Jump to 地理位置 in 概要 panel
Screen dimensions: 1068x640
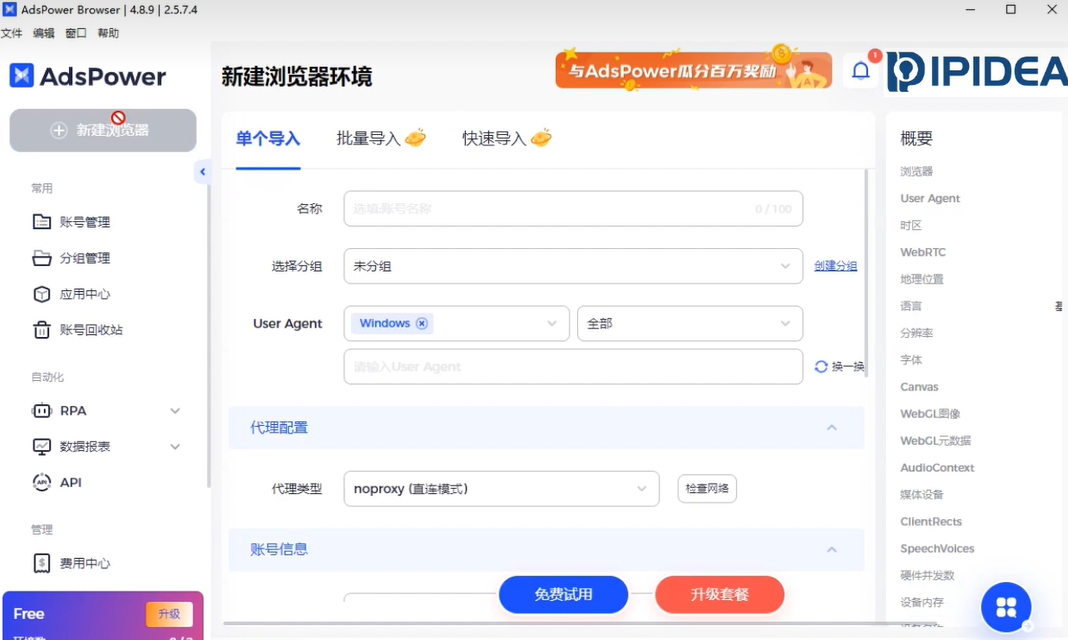pyautogui.click(x=922, y=279)
